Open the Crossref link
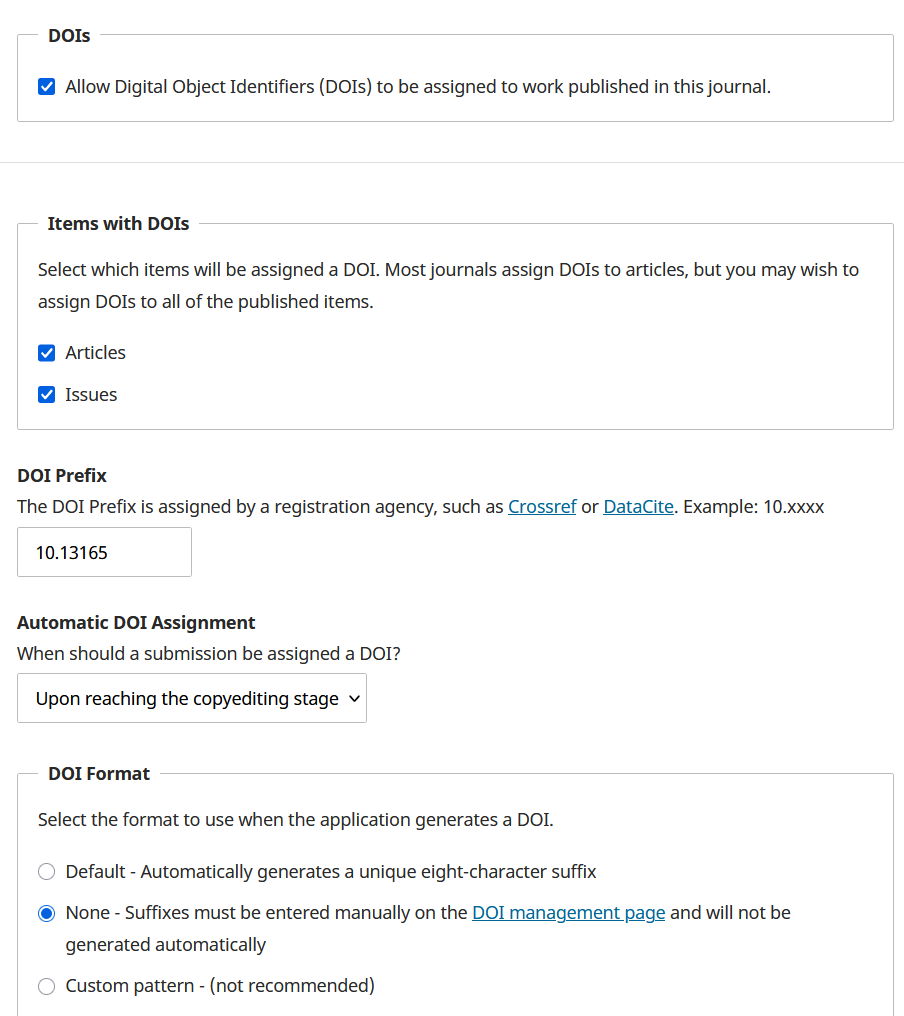 542,507
